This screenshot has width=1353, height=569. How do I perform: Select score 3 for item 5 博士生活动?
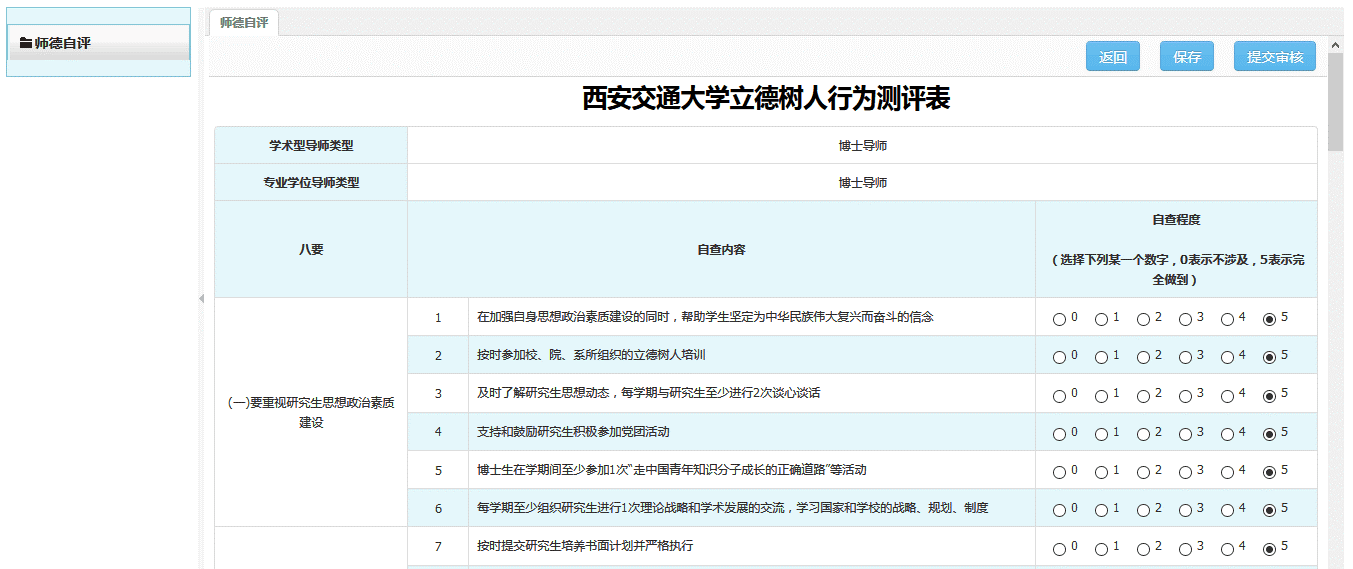pyautogui.click(x=1185, y=473)
